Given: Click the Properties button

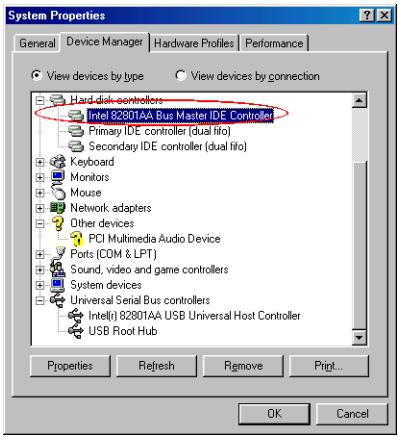Looking at the screenshot, I should coord(70,366).
